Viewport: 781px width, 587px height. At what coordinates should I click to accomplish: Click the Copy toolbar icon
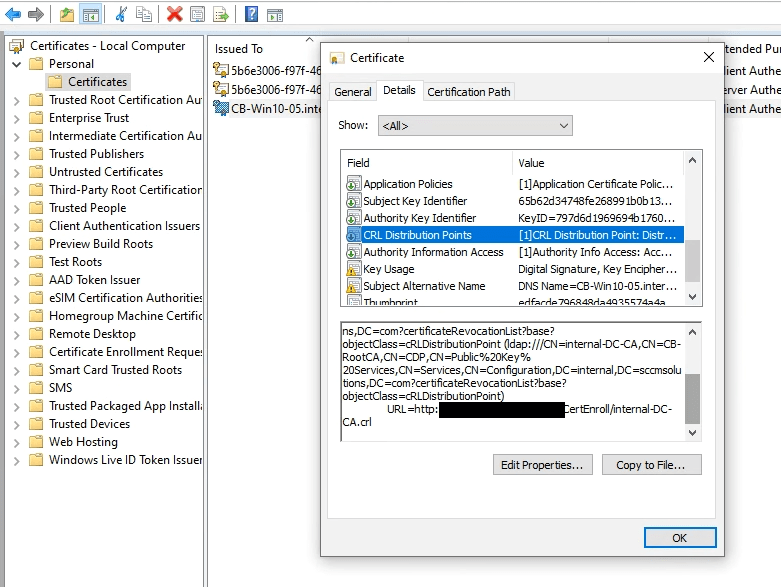[x=144, y=14]
